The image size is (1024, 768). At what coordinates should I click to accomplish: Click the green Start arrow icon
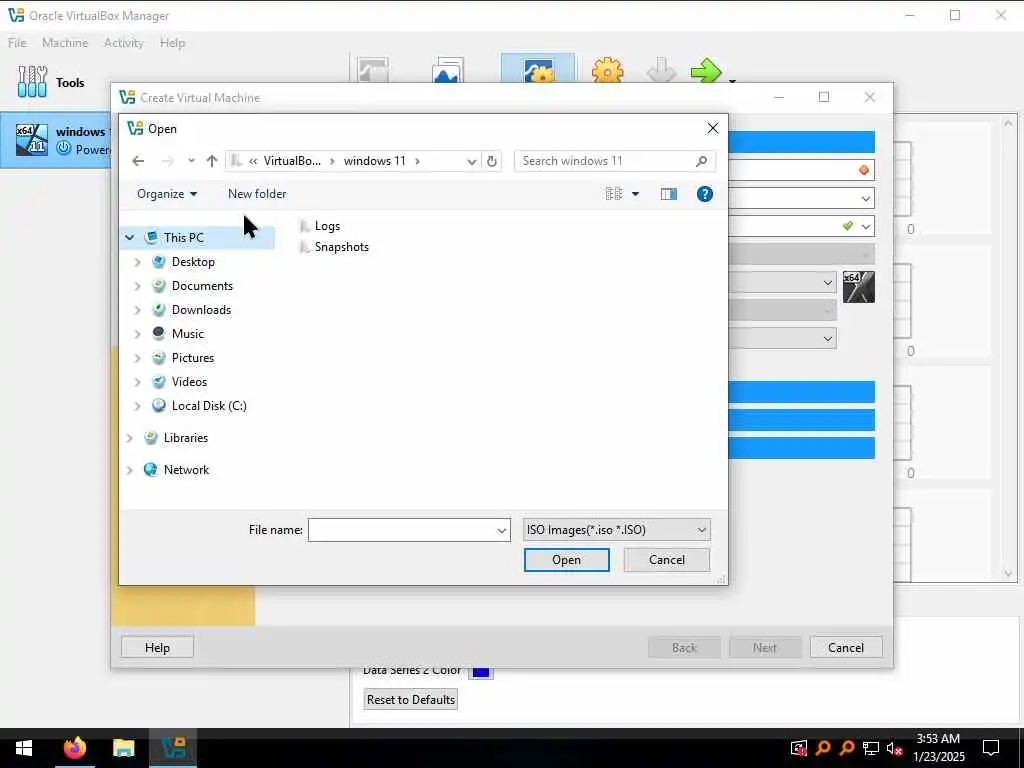coord(706,71)
